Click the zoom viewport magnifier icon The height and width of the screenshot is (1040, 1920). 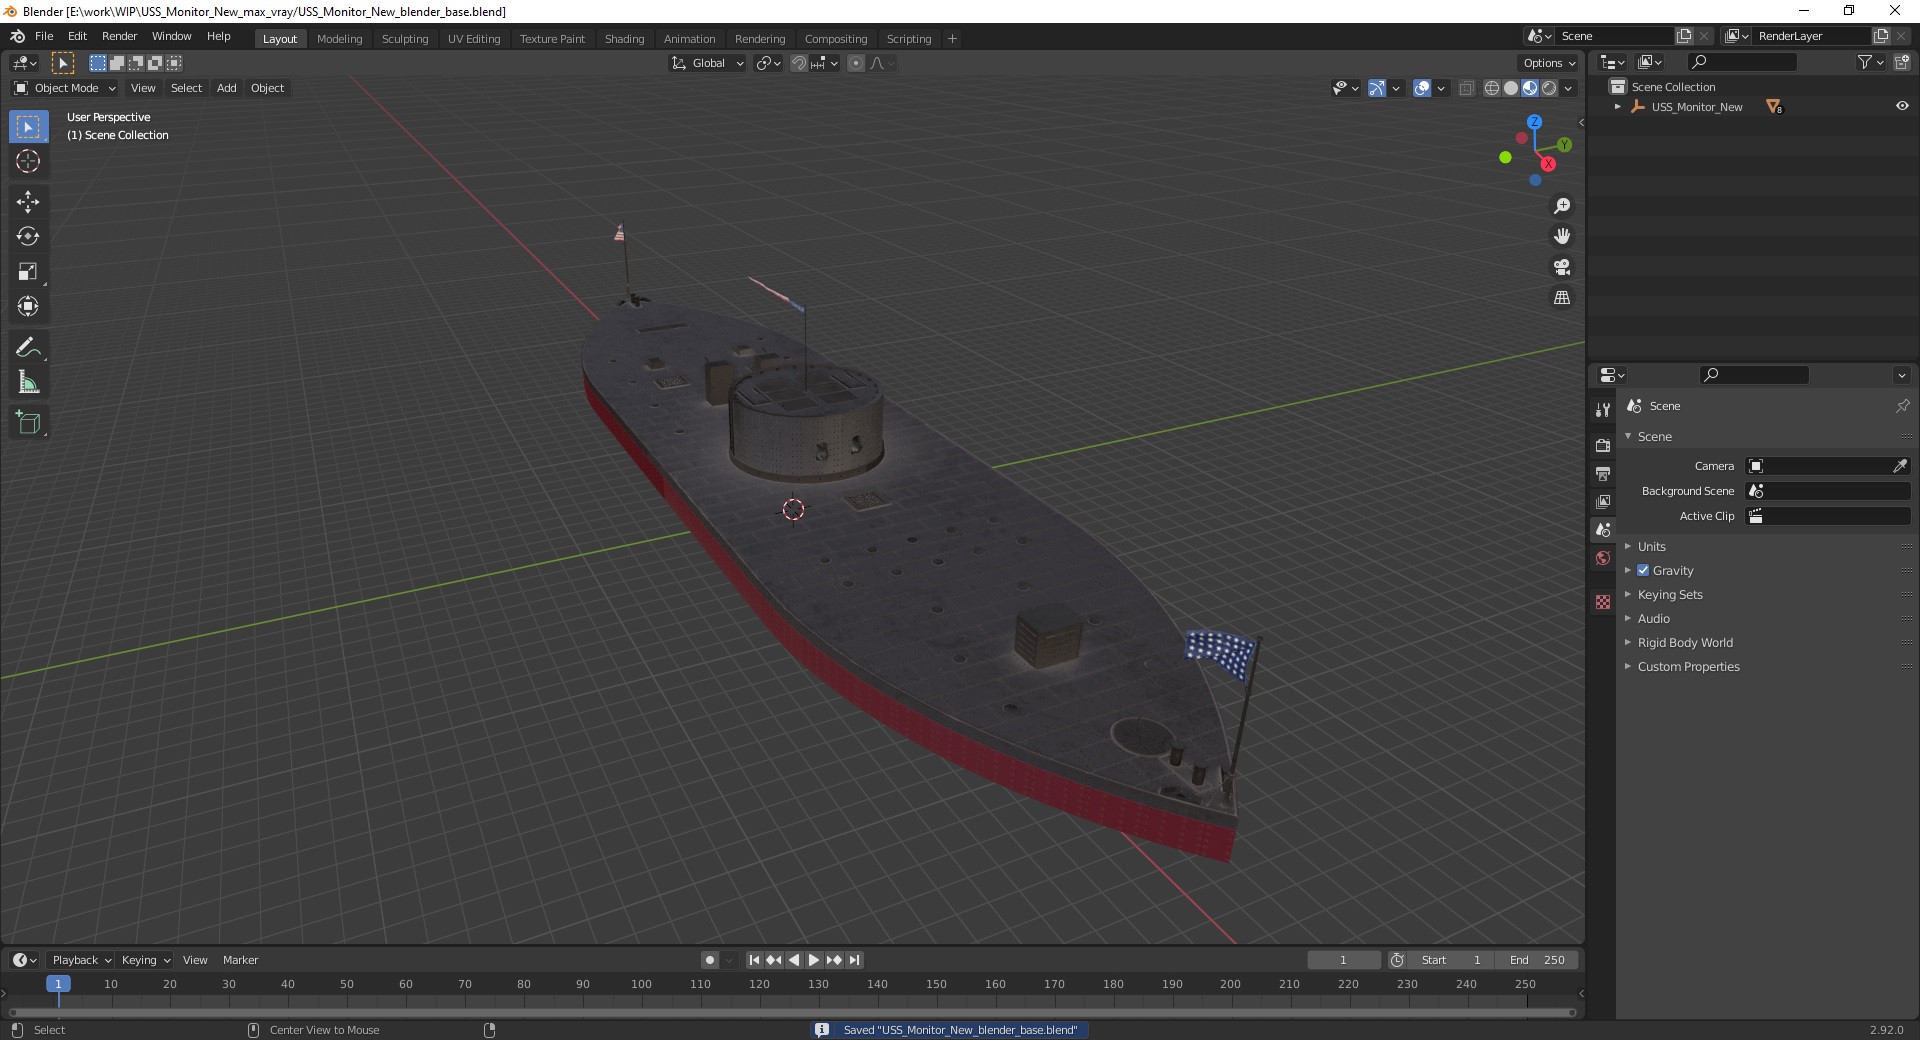[x=1562, y=206]
